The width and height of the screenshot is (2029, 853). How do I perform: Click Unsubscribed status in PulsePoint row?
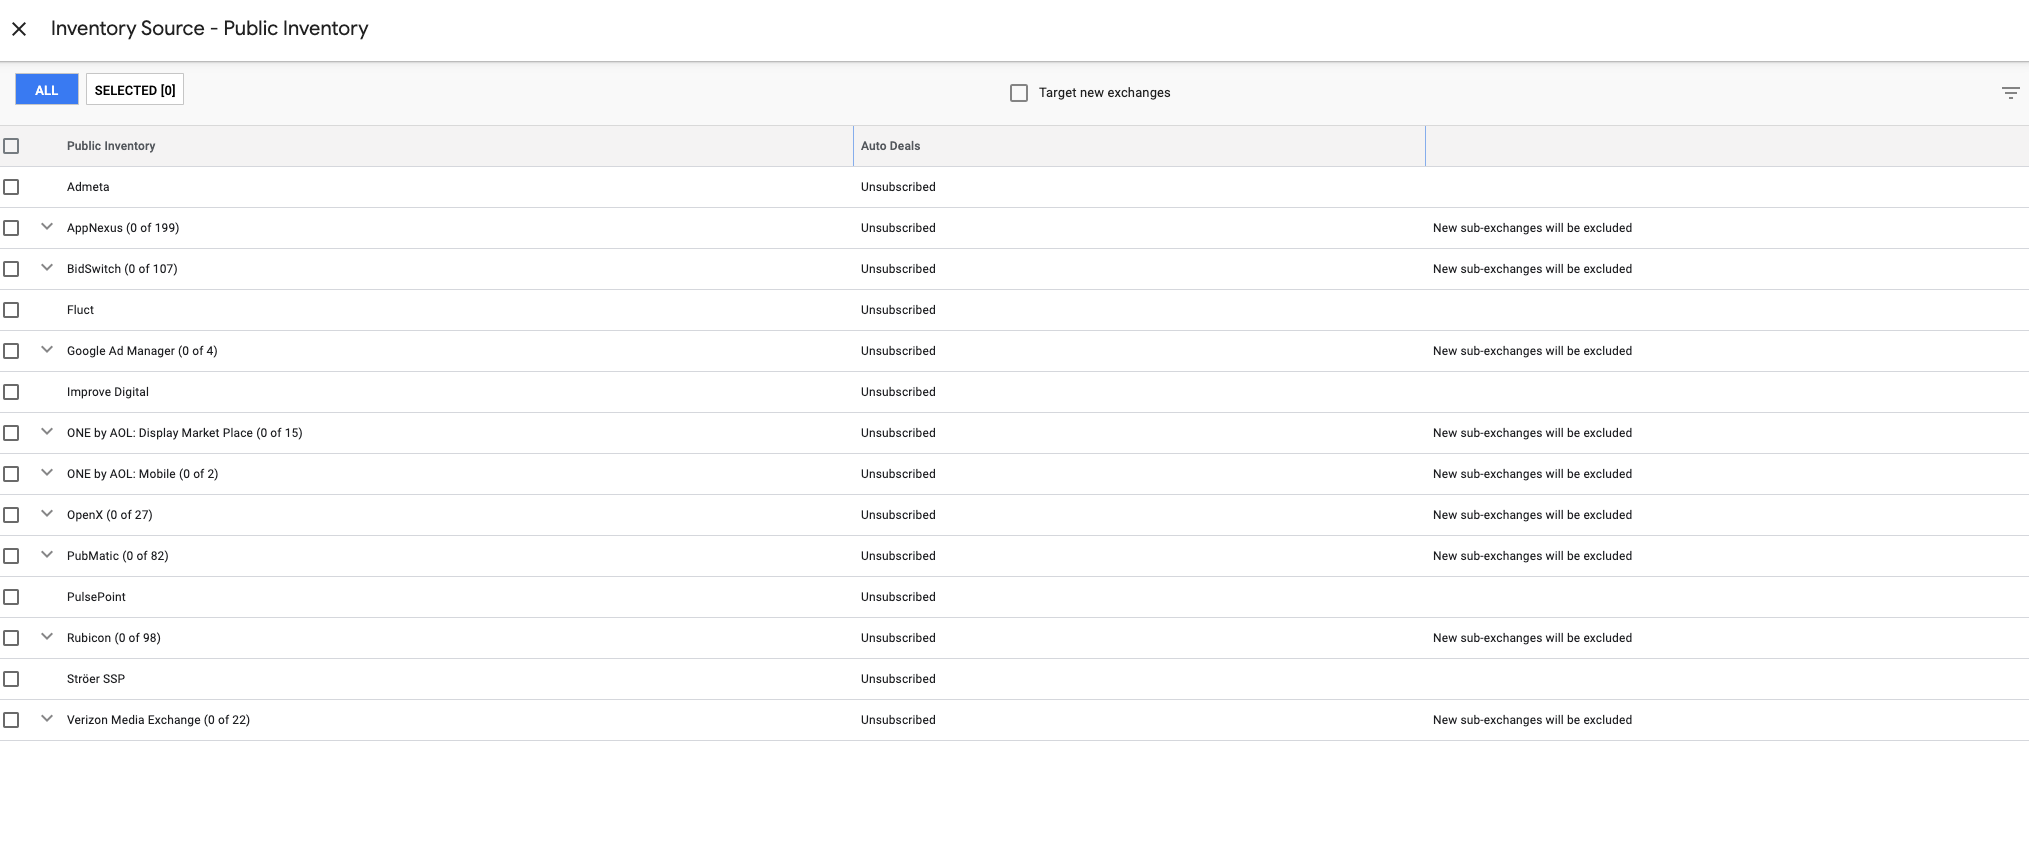coord(898,597)
